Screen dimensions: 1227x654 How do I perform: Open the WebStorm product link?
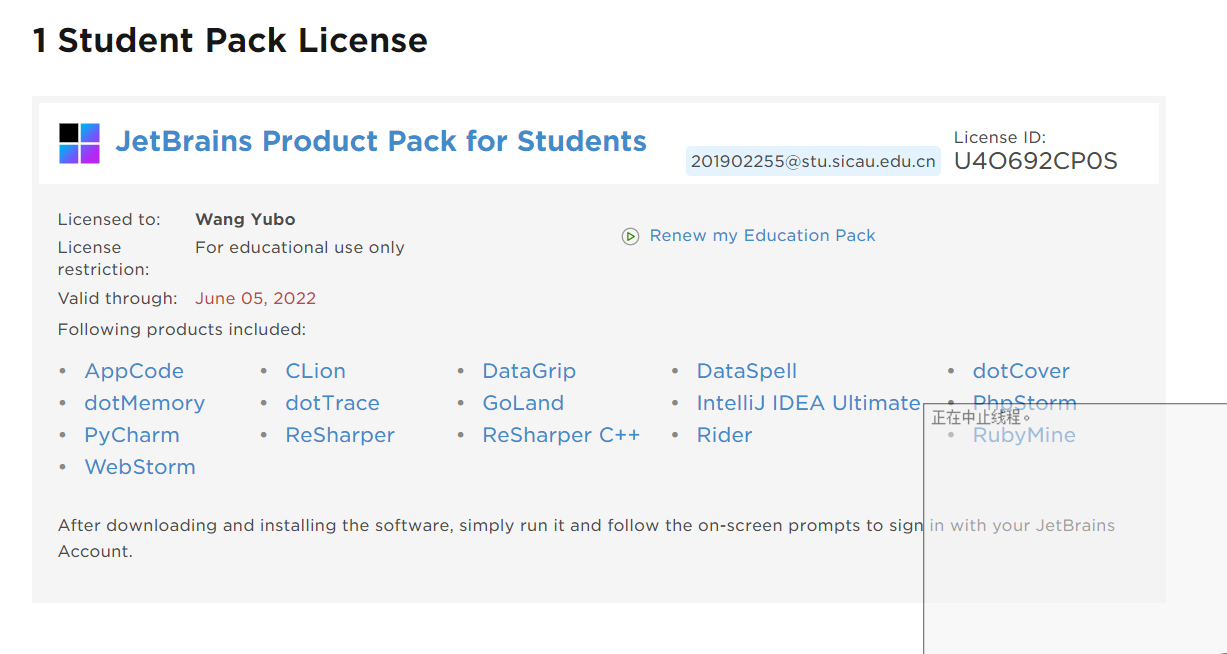(140, 467)
